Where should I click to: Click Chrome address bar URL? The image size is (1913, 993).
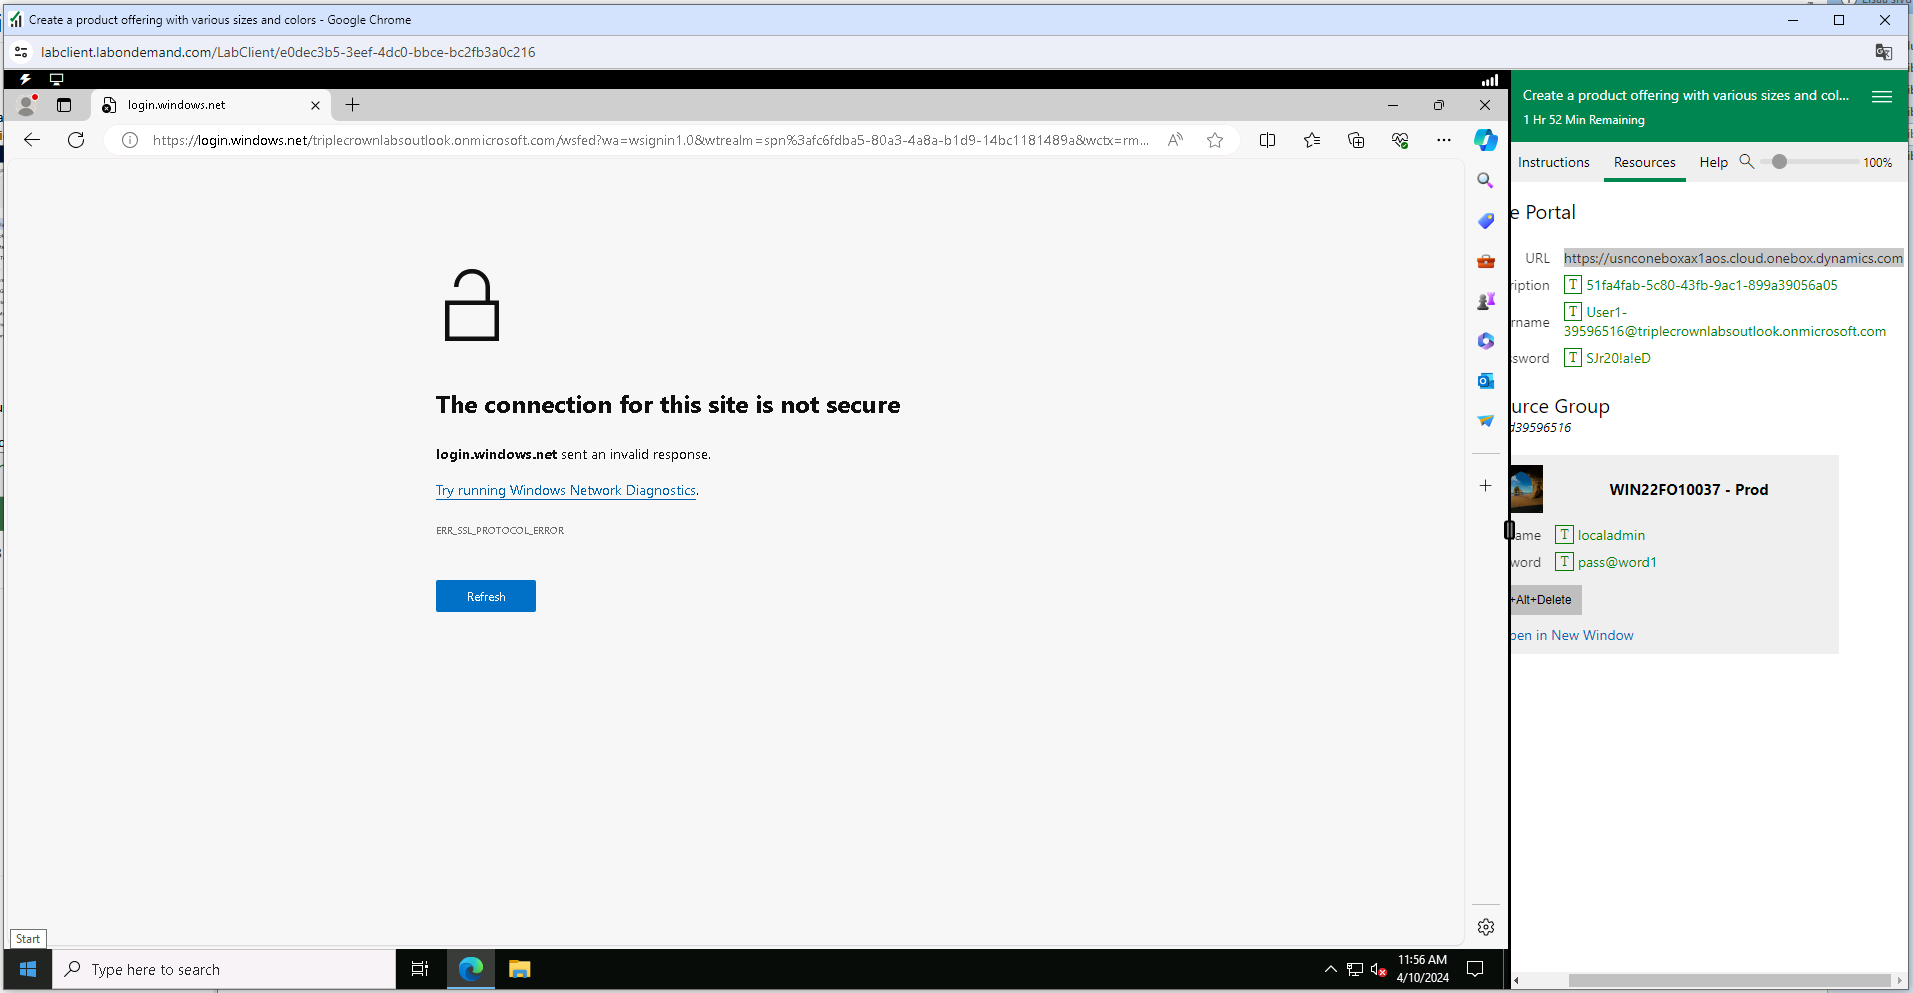(288, 52)
